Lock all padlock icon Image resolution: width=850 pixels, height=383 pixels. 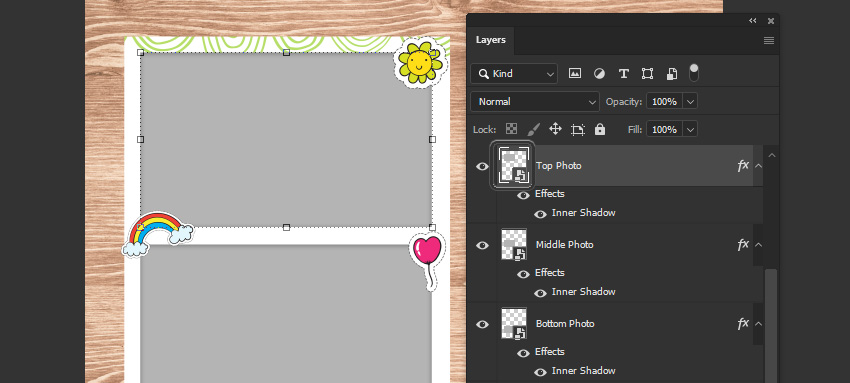[x=600, y=129]
